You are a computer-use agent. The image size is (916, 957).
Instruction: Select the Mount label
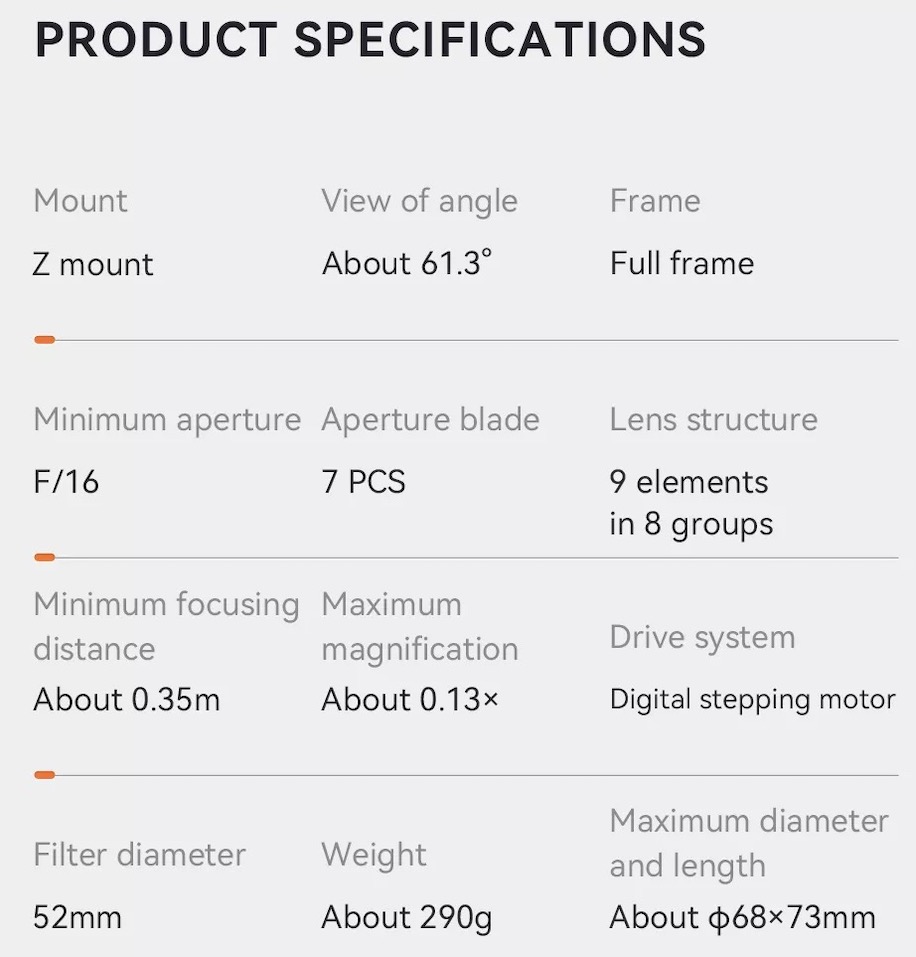pos(80,201)
